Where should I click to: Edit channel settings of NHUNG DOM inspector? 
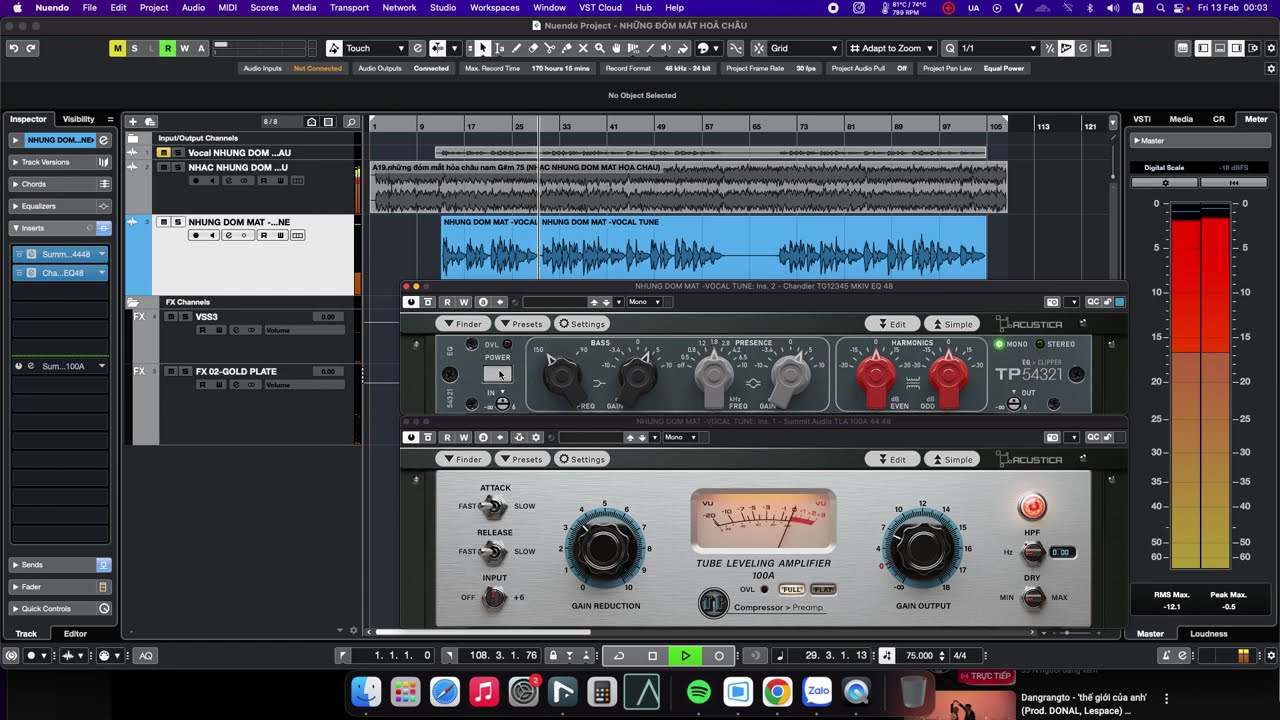[103, 140]
